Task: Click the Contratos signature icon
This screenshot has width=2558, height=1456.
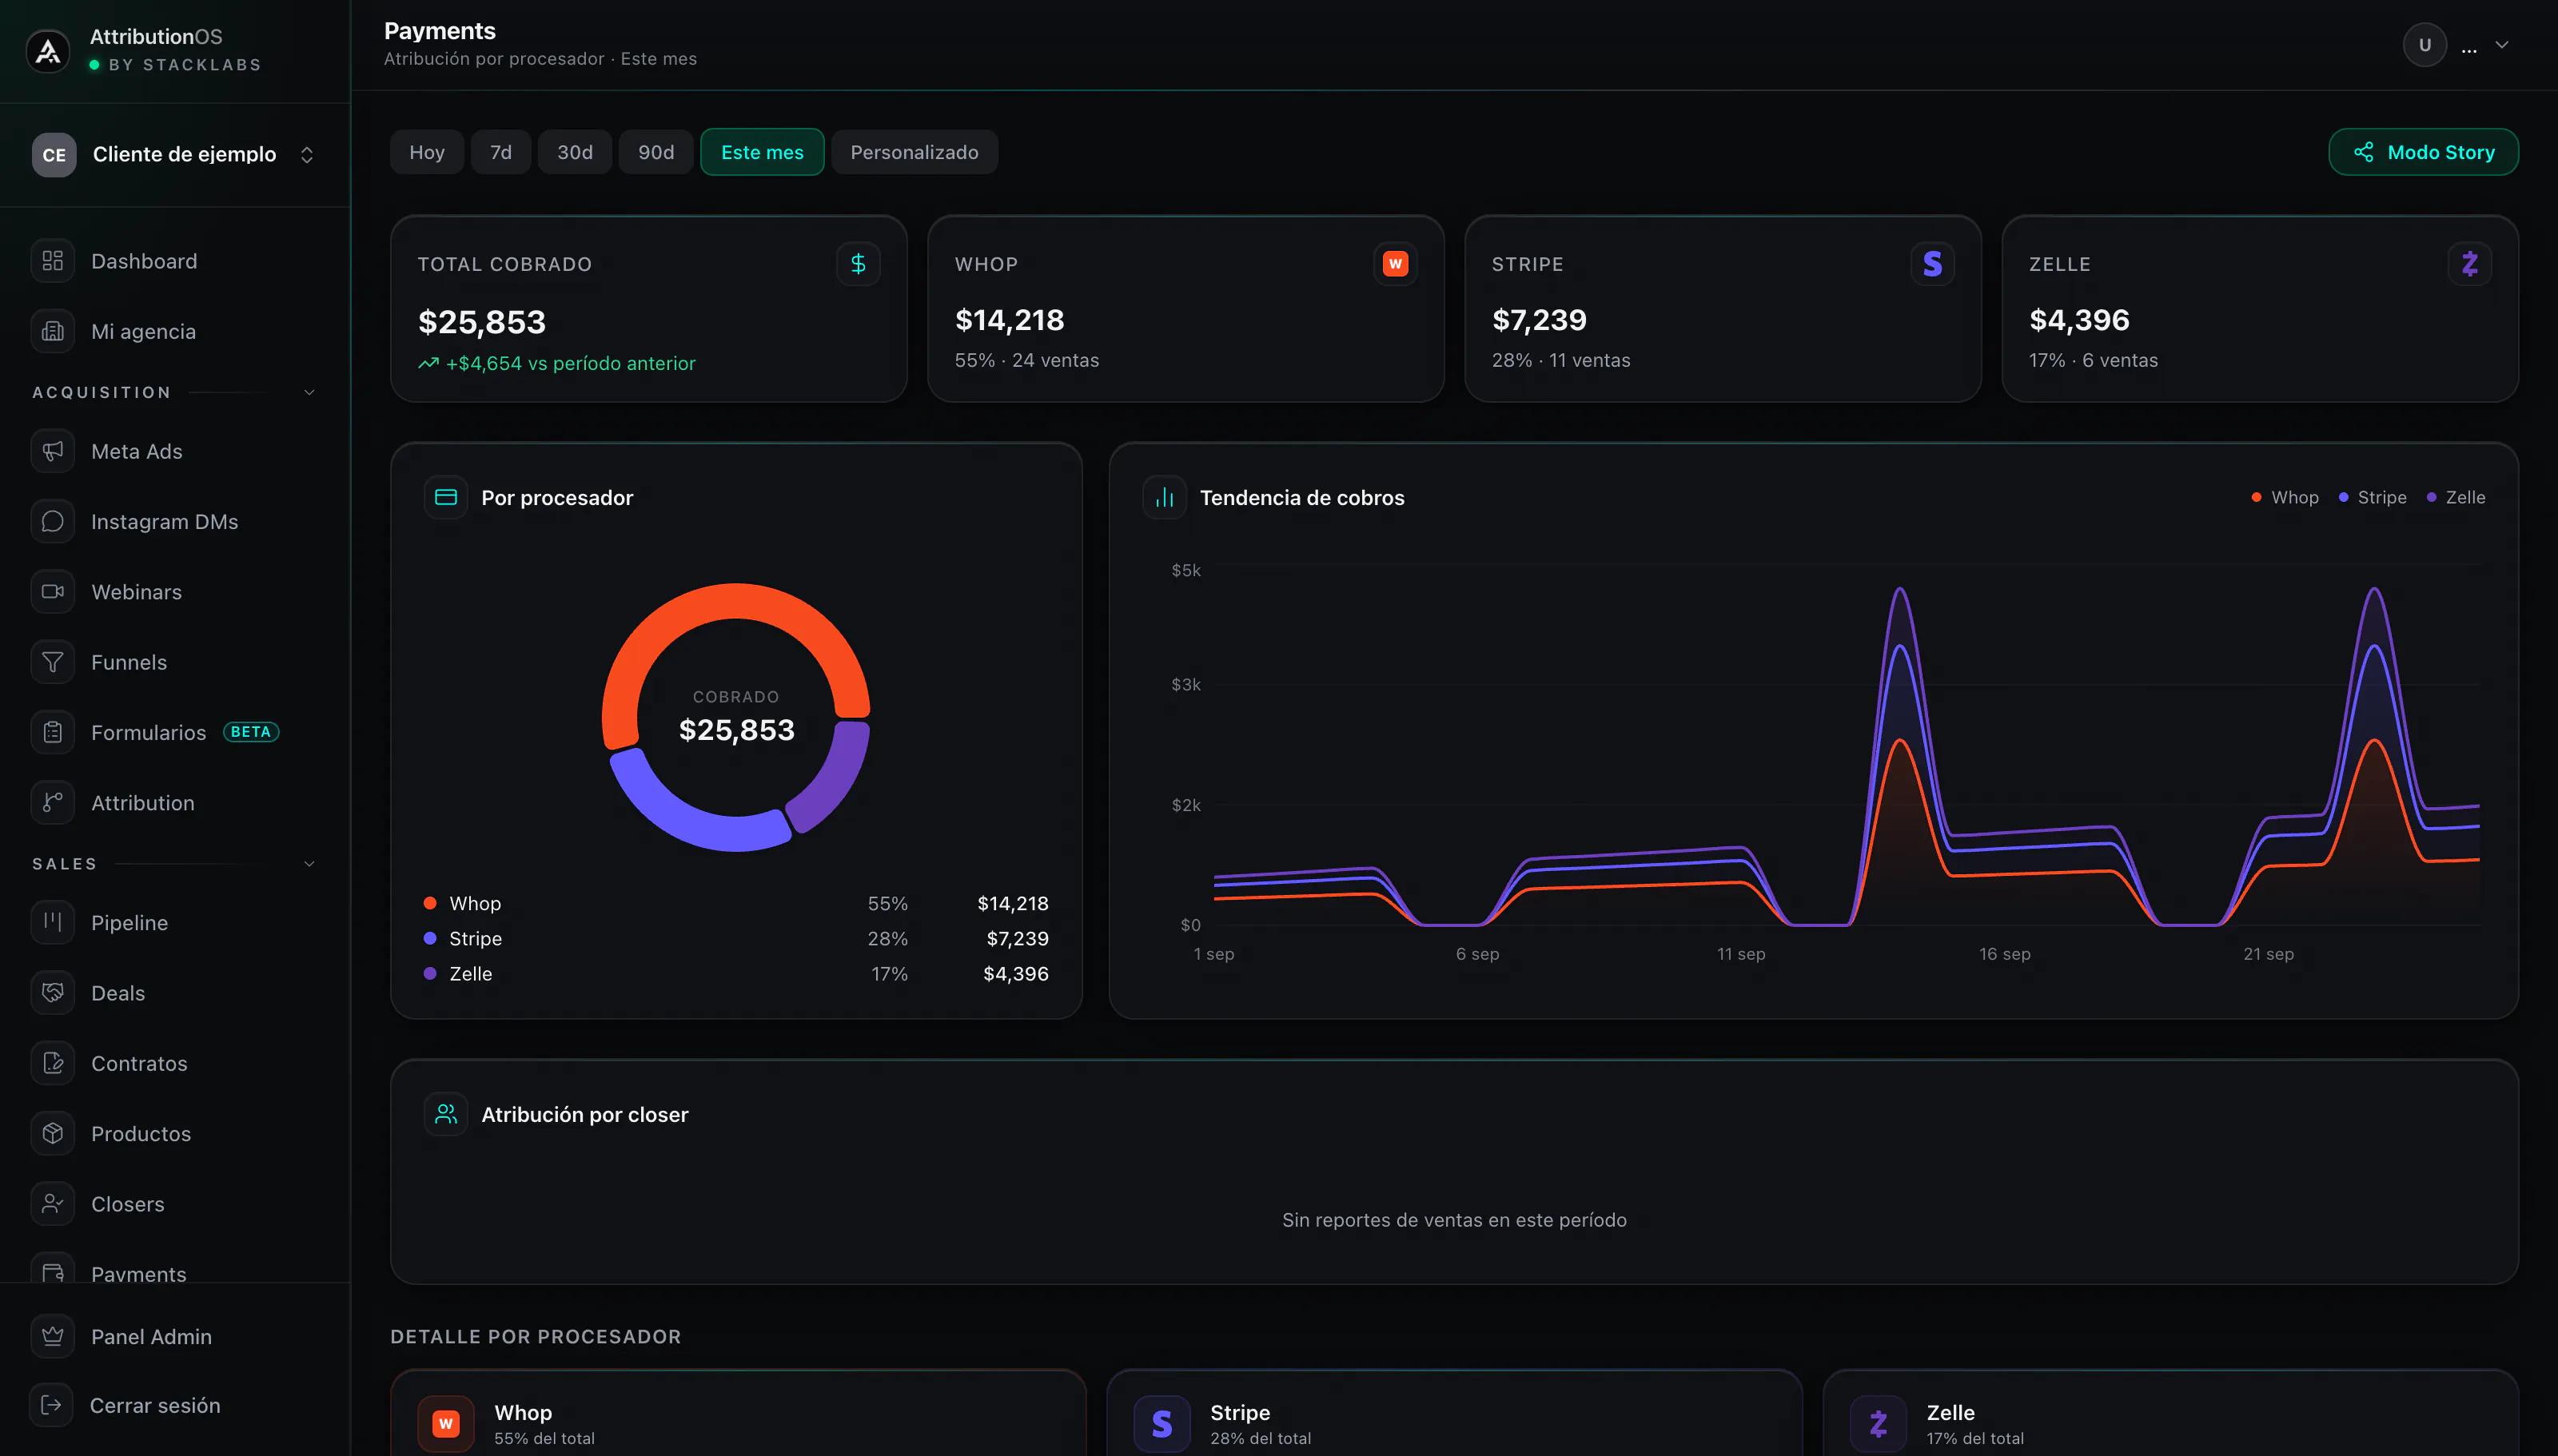Action: [x=53, y=1063]
